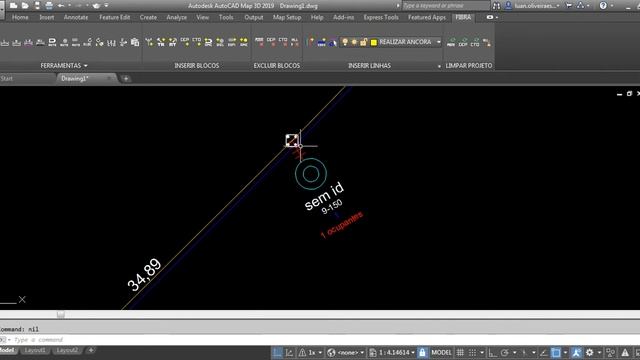Open the FIBRA ribbon tab
640x360 pixels.
tap(463, 17)
